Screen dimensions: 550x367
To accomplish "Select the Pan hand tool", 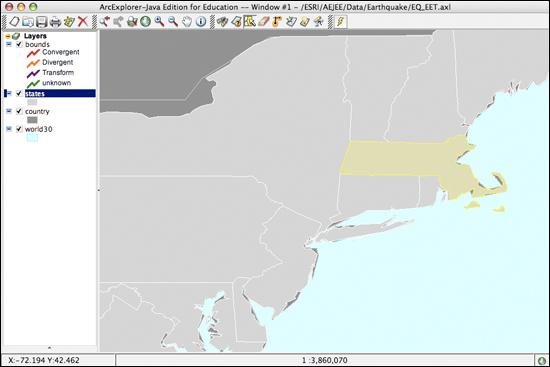I will (187, 22).
